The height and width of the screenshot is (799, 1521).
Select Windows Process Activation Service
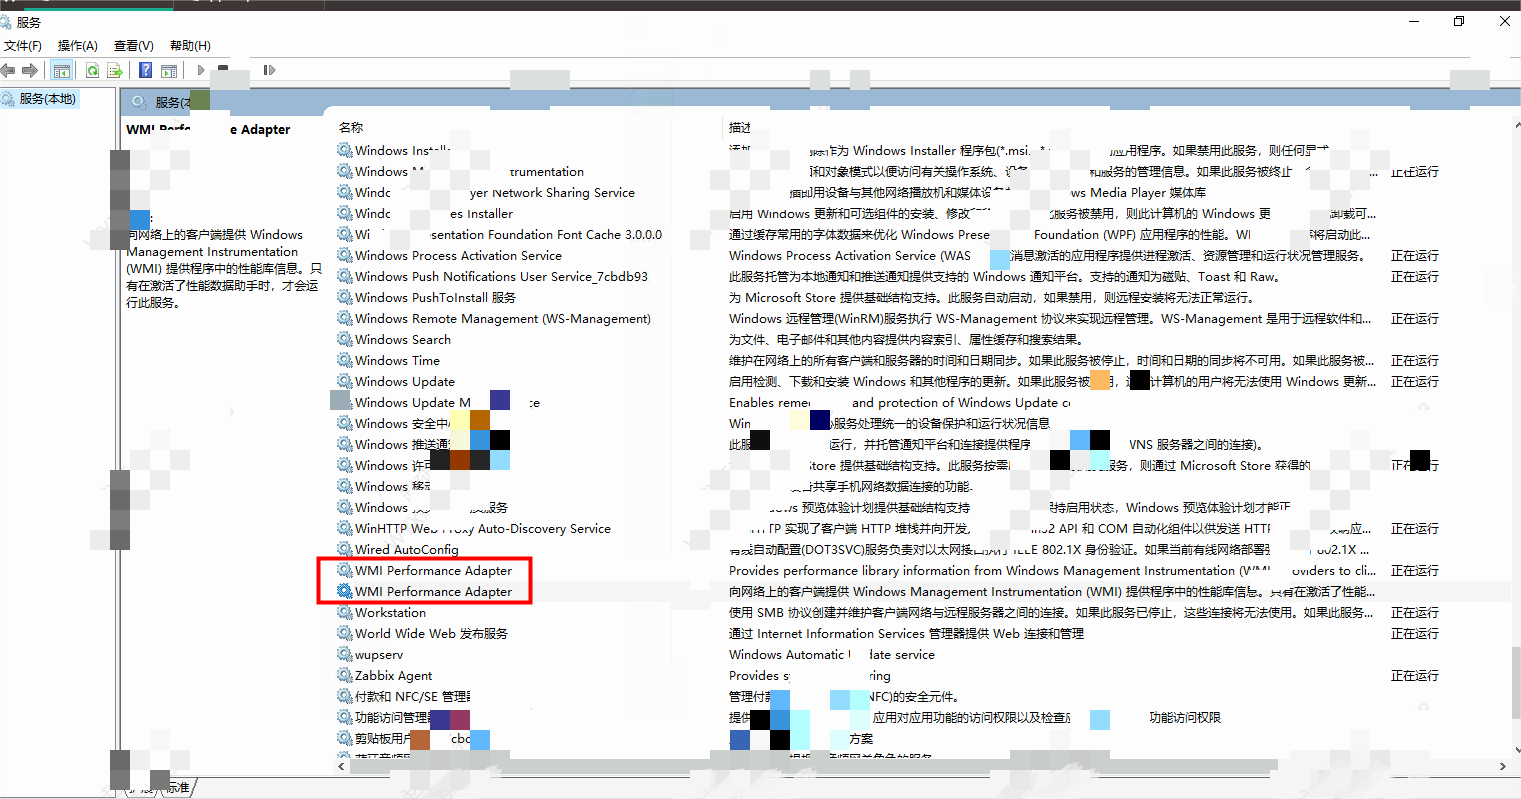click(458, 256)
